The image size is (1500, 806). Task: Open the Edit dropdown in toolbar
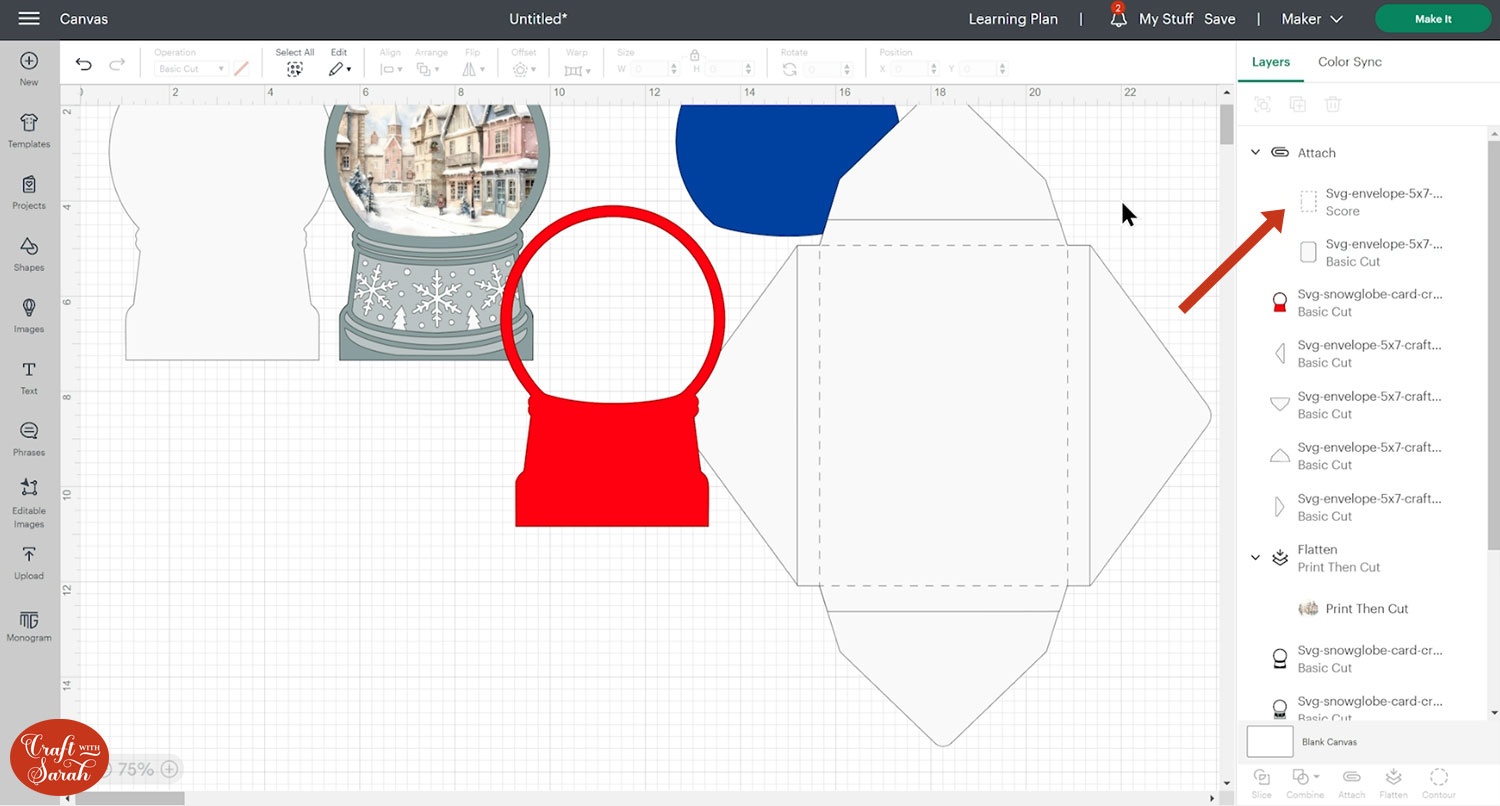pyautogui.click(x=339, y=69)
